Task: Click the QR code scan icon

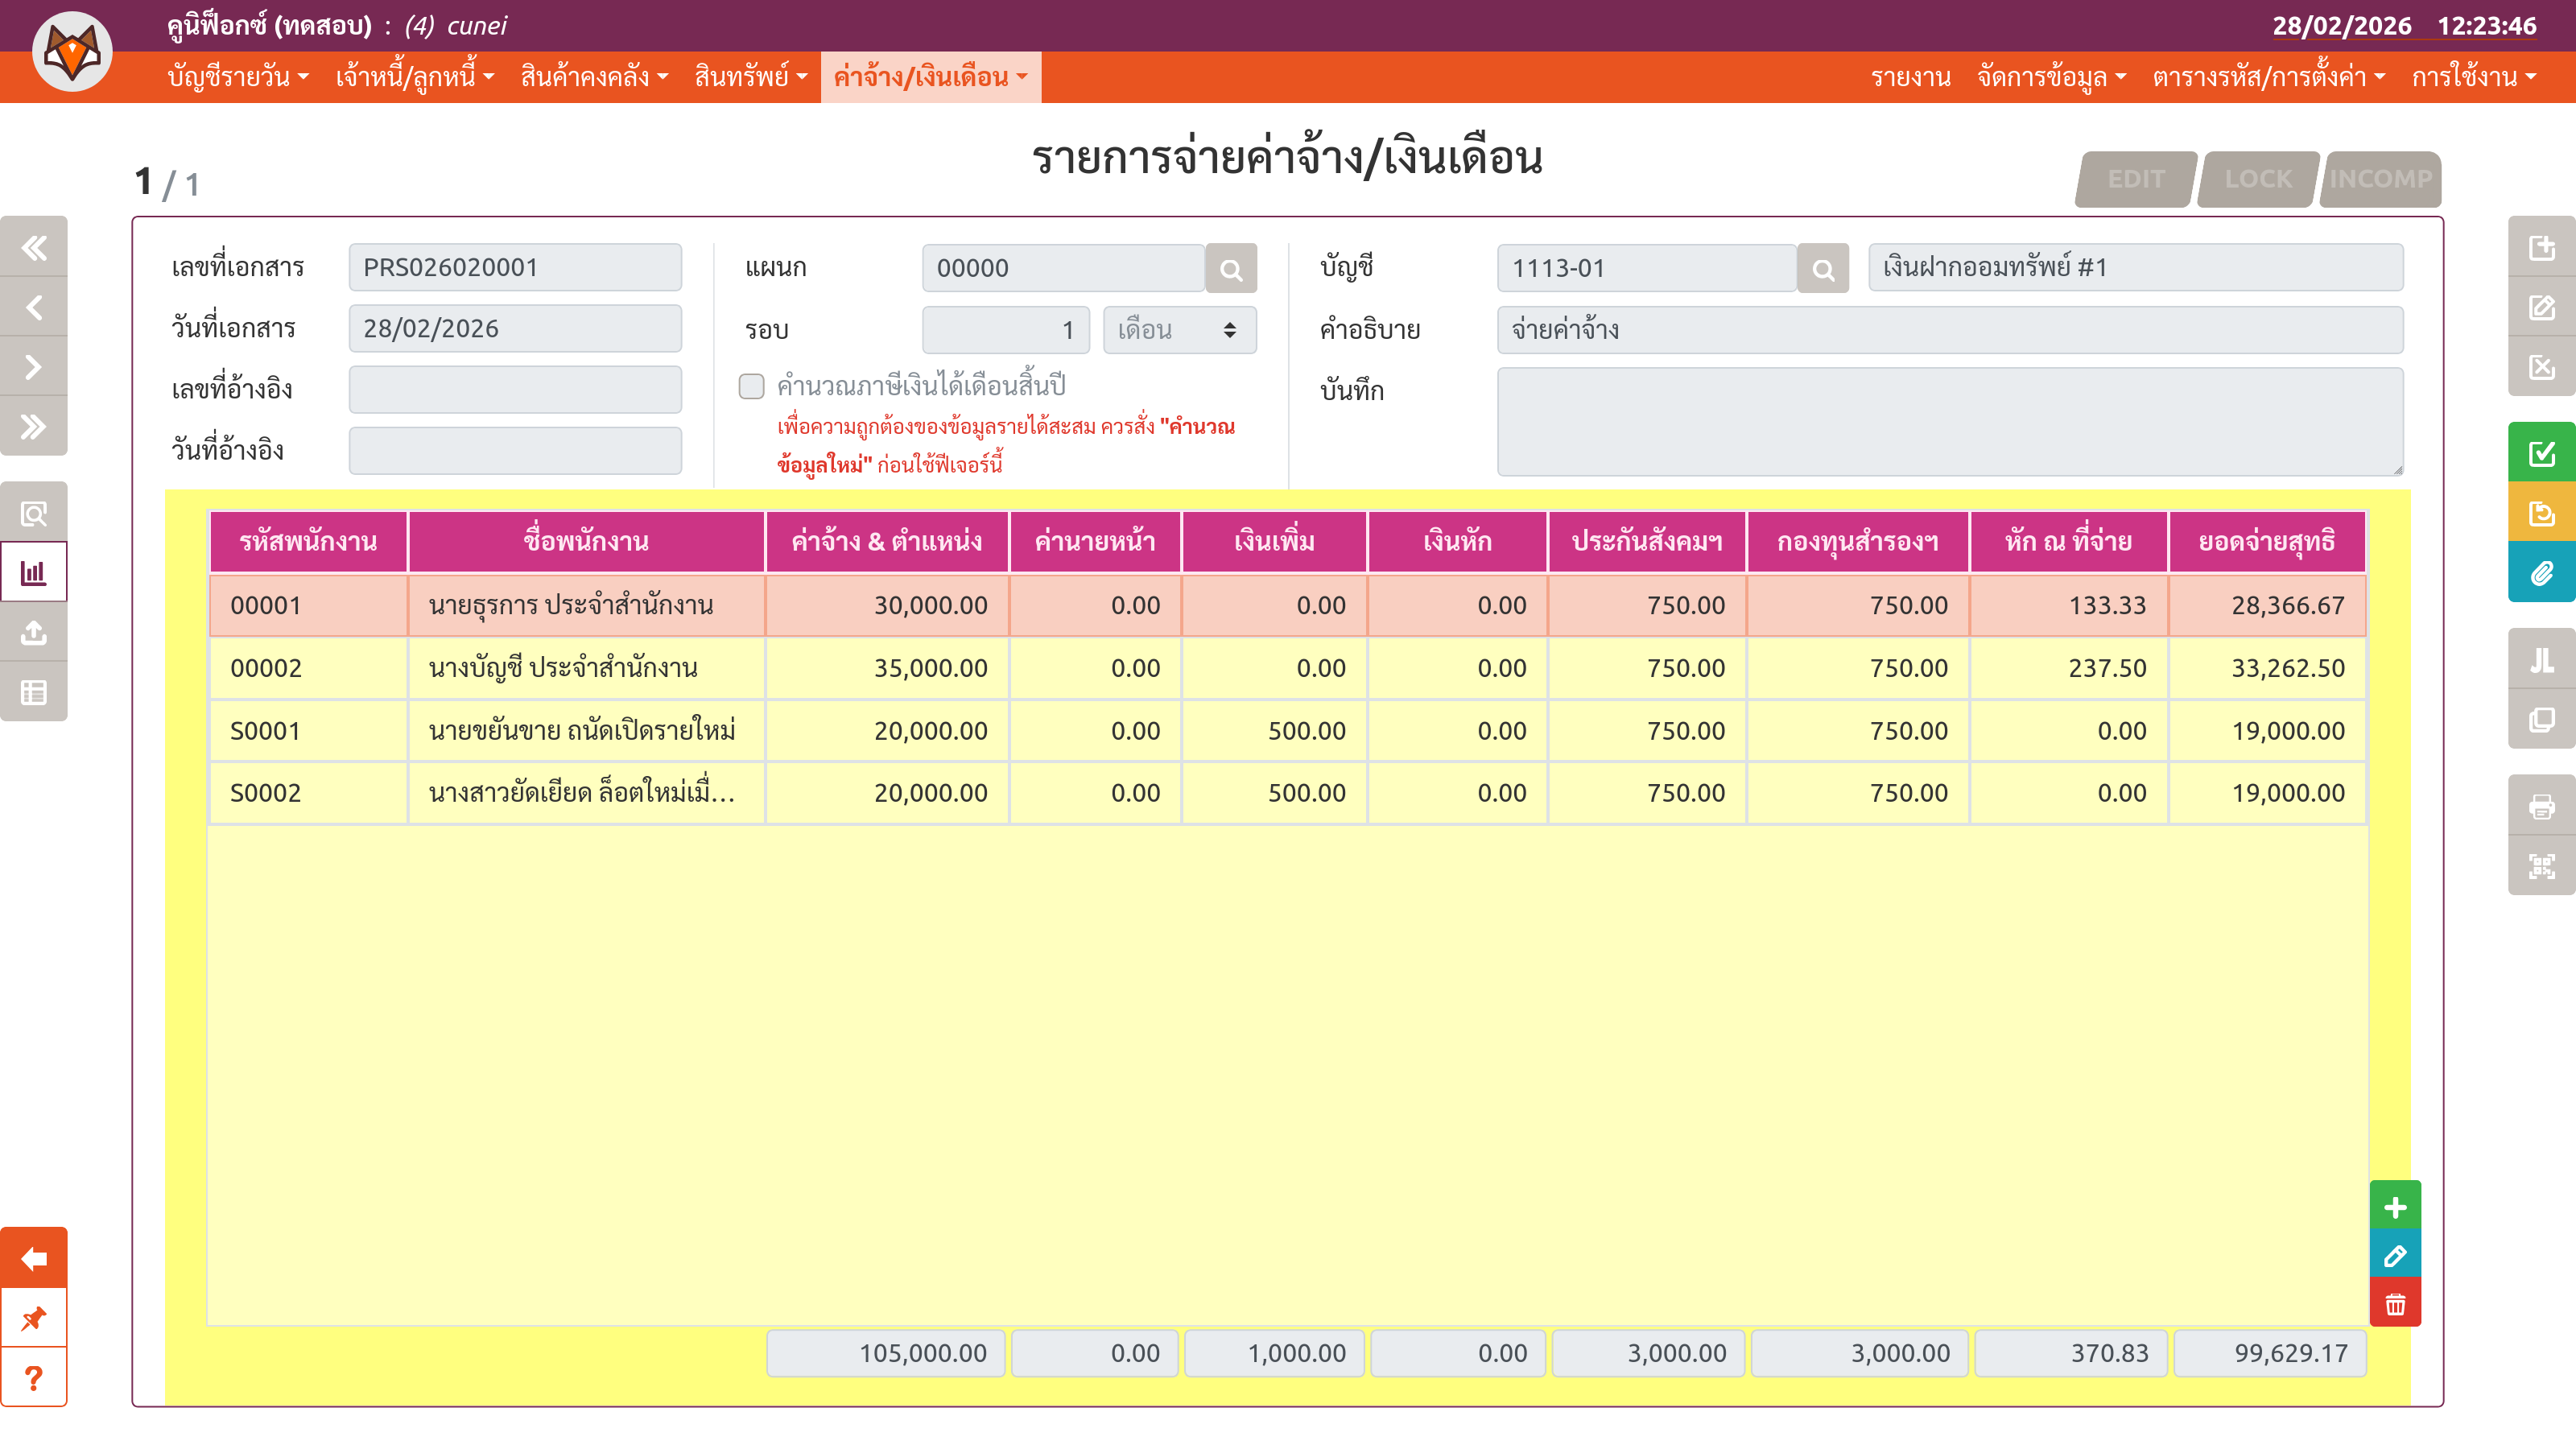Action: (2541, 866)
